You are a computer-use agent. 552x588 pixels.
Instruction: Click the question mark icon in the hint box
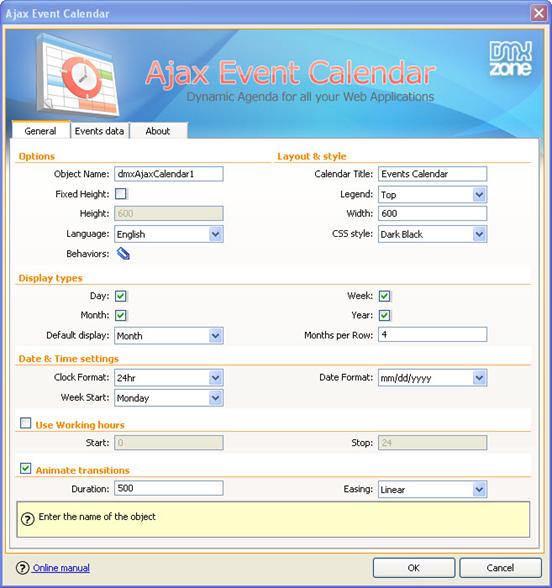28,519
